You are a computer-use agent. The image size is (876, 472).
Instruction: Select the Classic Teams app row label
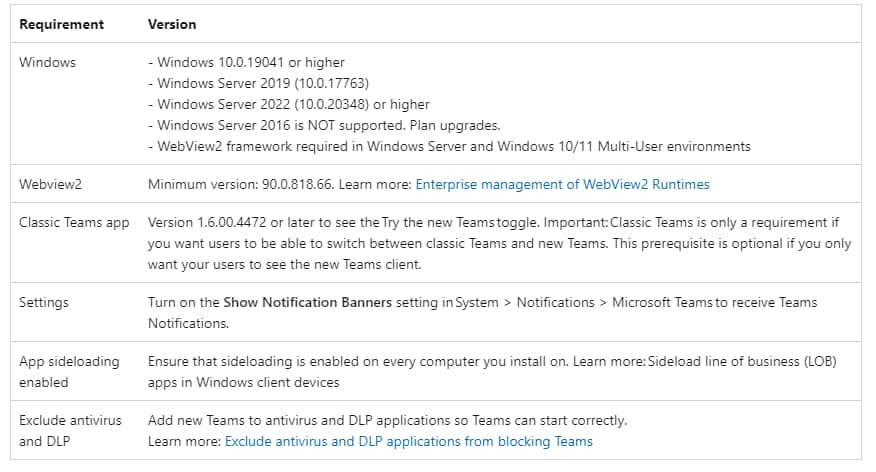[74, 222]
